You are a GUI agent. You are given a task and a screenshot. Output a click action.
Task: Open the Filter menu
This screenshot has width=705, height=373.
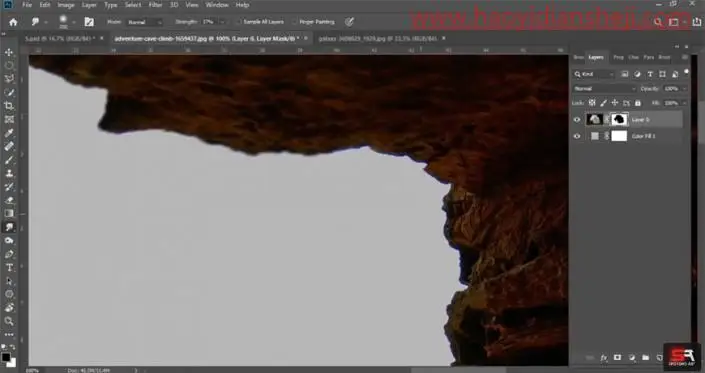155,5
